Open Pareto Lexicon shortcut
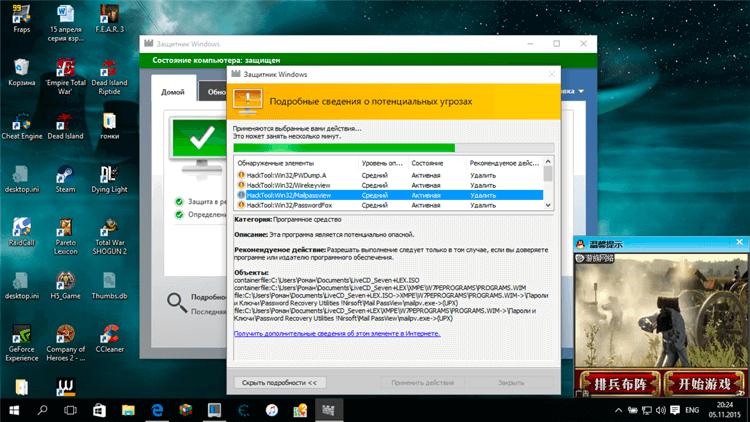The width and height of the screenshot is (750, 422). [66, 236]
